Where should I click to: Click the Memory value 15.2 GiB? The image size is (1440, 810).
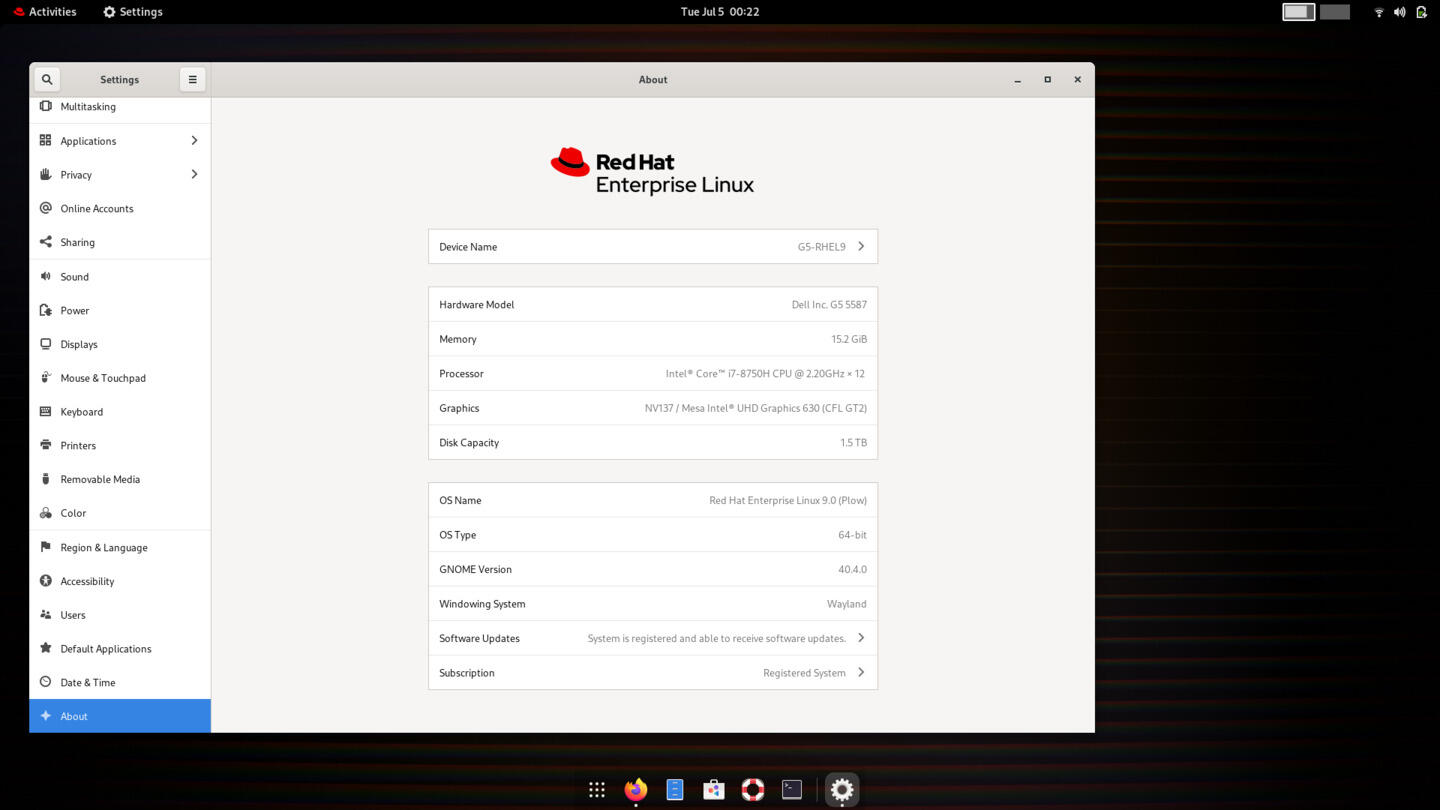(x=849, y=339)
